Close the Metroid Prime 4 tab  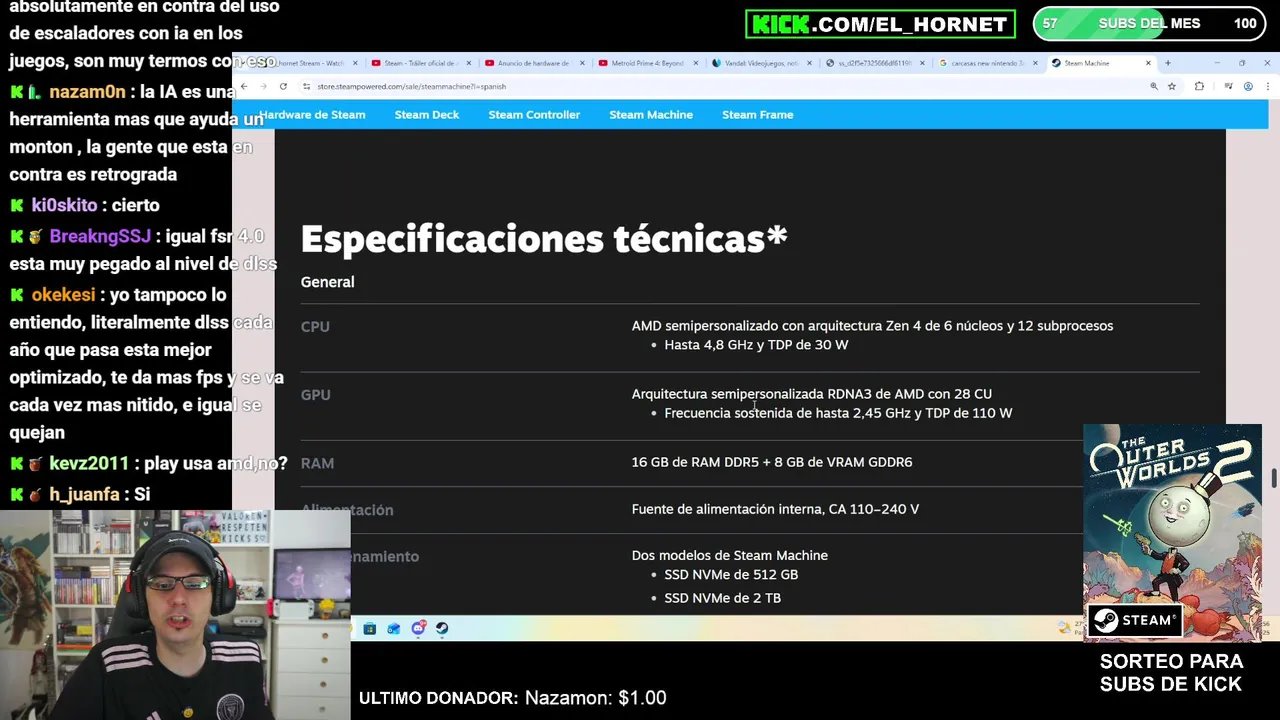pyautogui.click(x=695, y=63)
